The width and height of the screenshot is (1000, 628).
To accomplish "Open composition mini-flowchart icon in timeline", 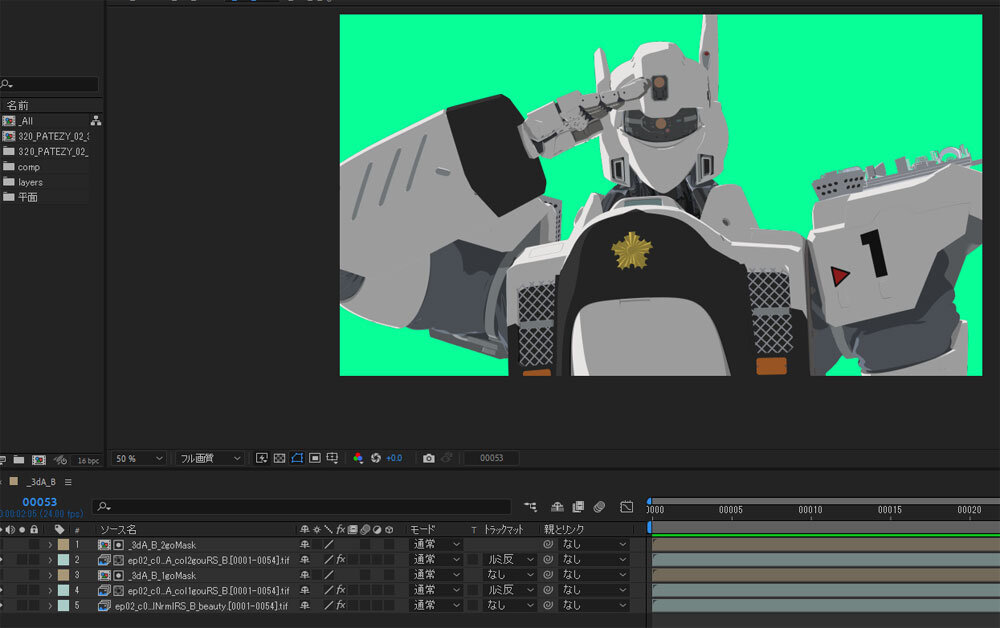I will coord(531,506).
